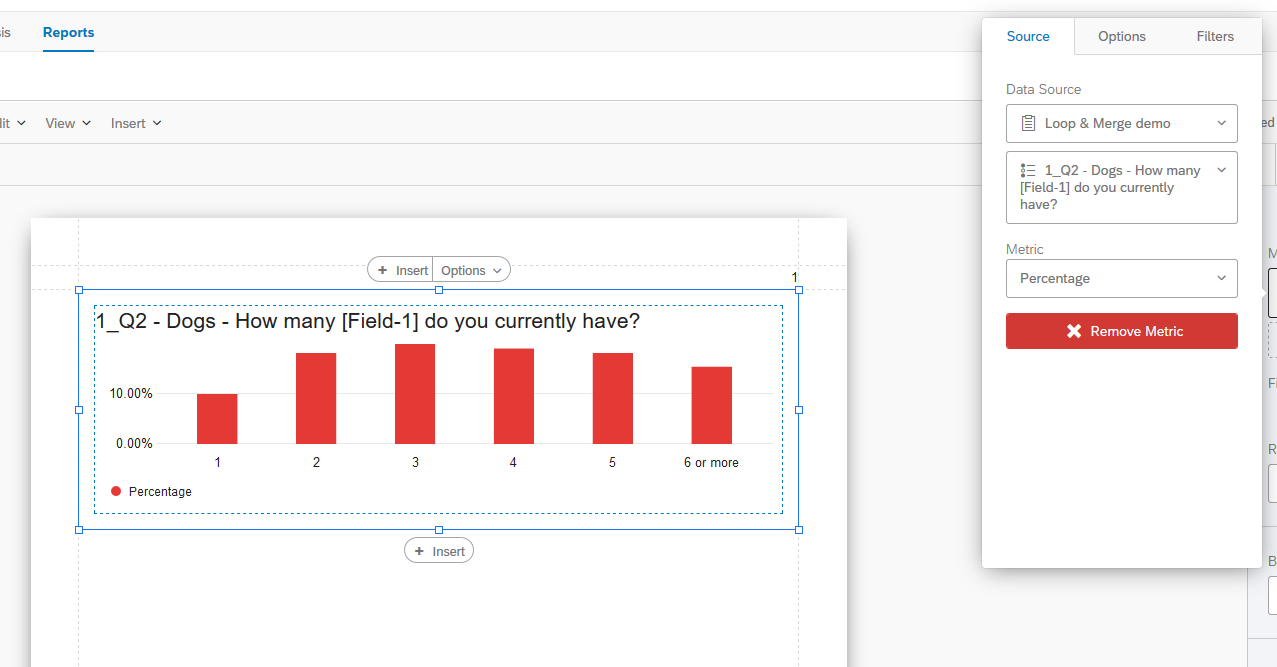Select the Reports tab
This screenshot has width=1277, height=667.
pos(68,32)
